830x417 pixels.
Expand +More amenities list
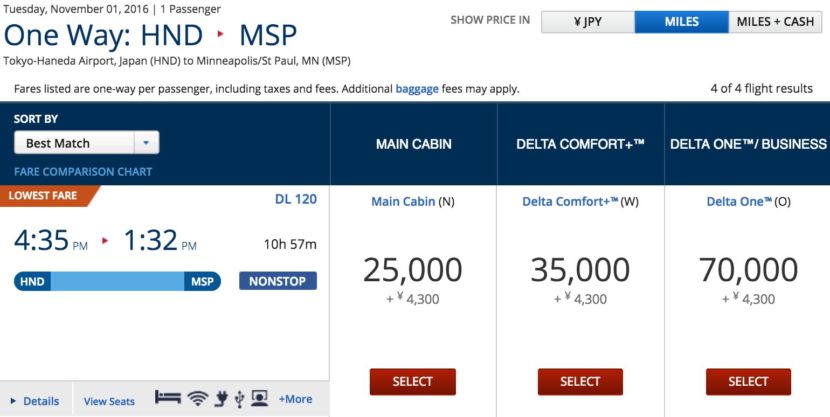tap(295, 399)
